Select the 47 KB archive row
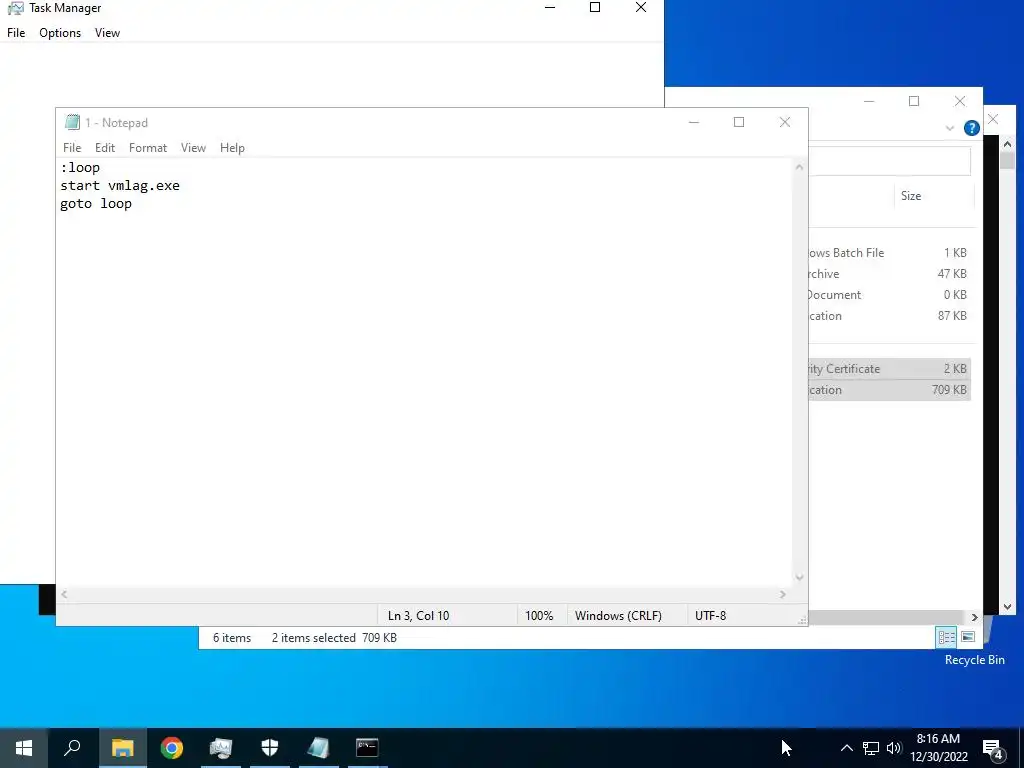This screenshot has width=1024, height=768. click(889, 274)
